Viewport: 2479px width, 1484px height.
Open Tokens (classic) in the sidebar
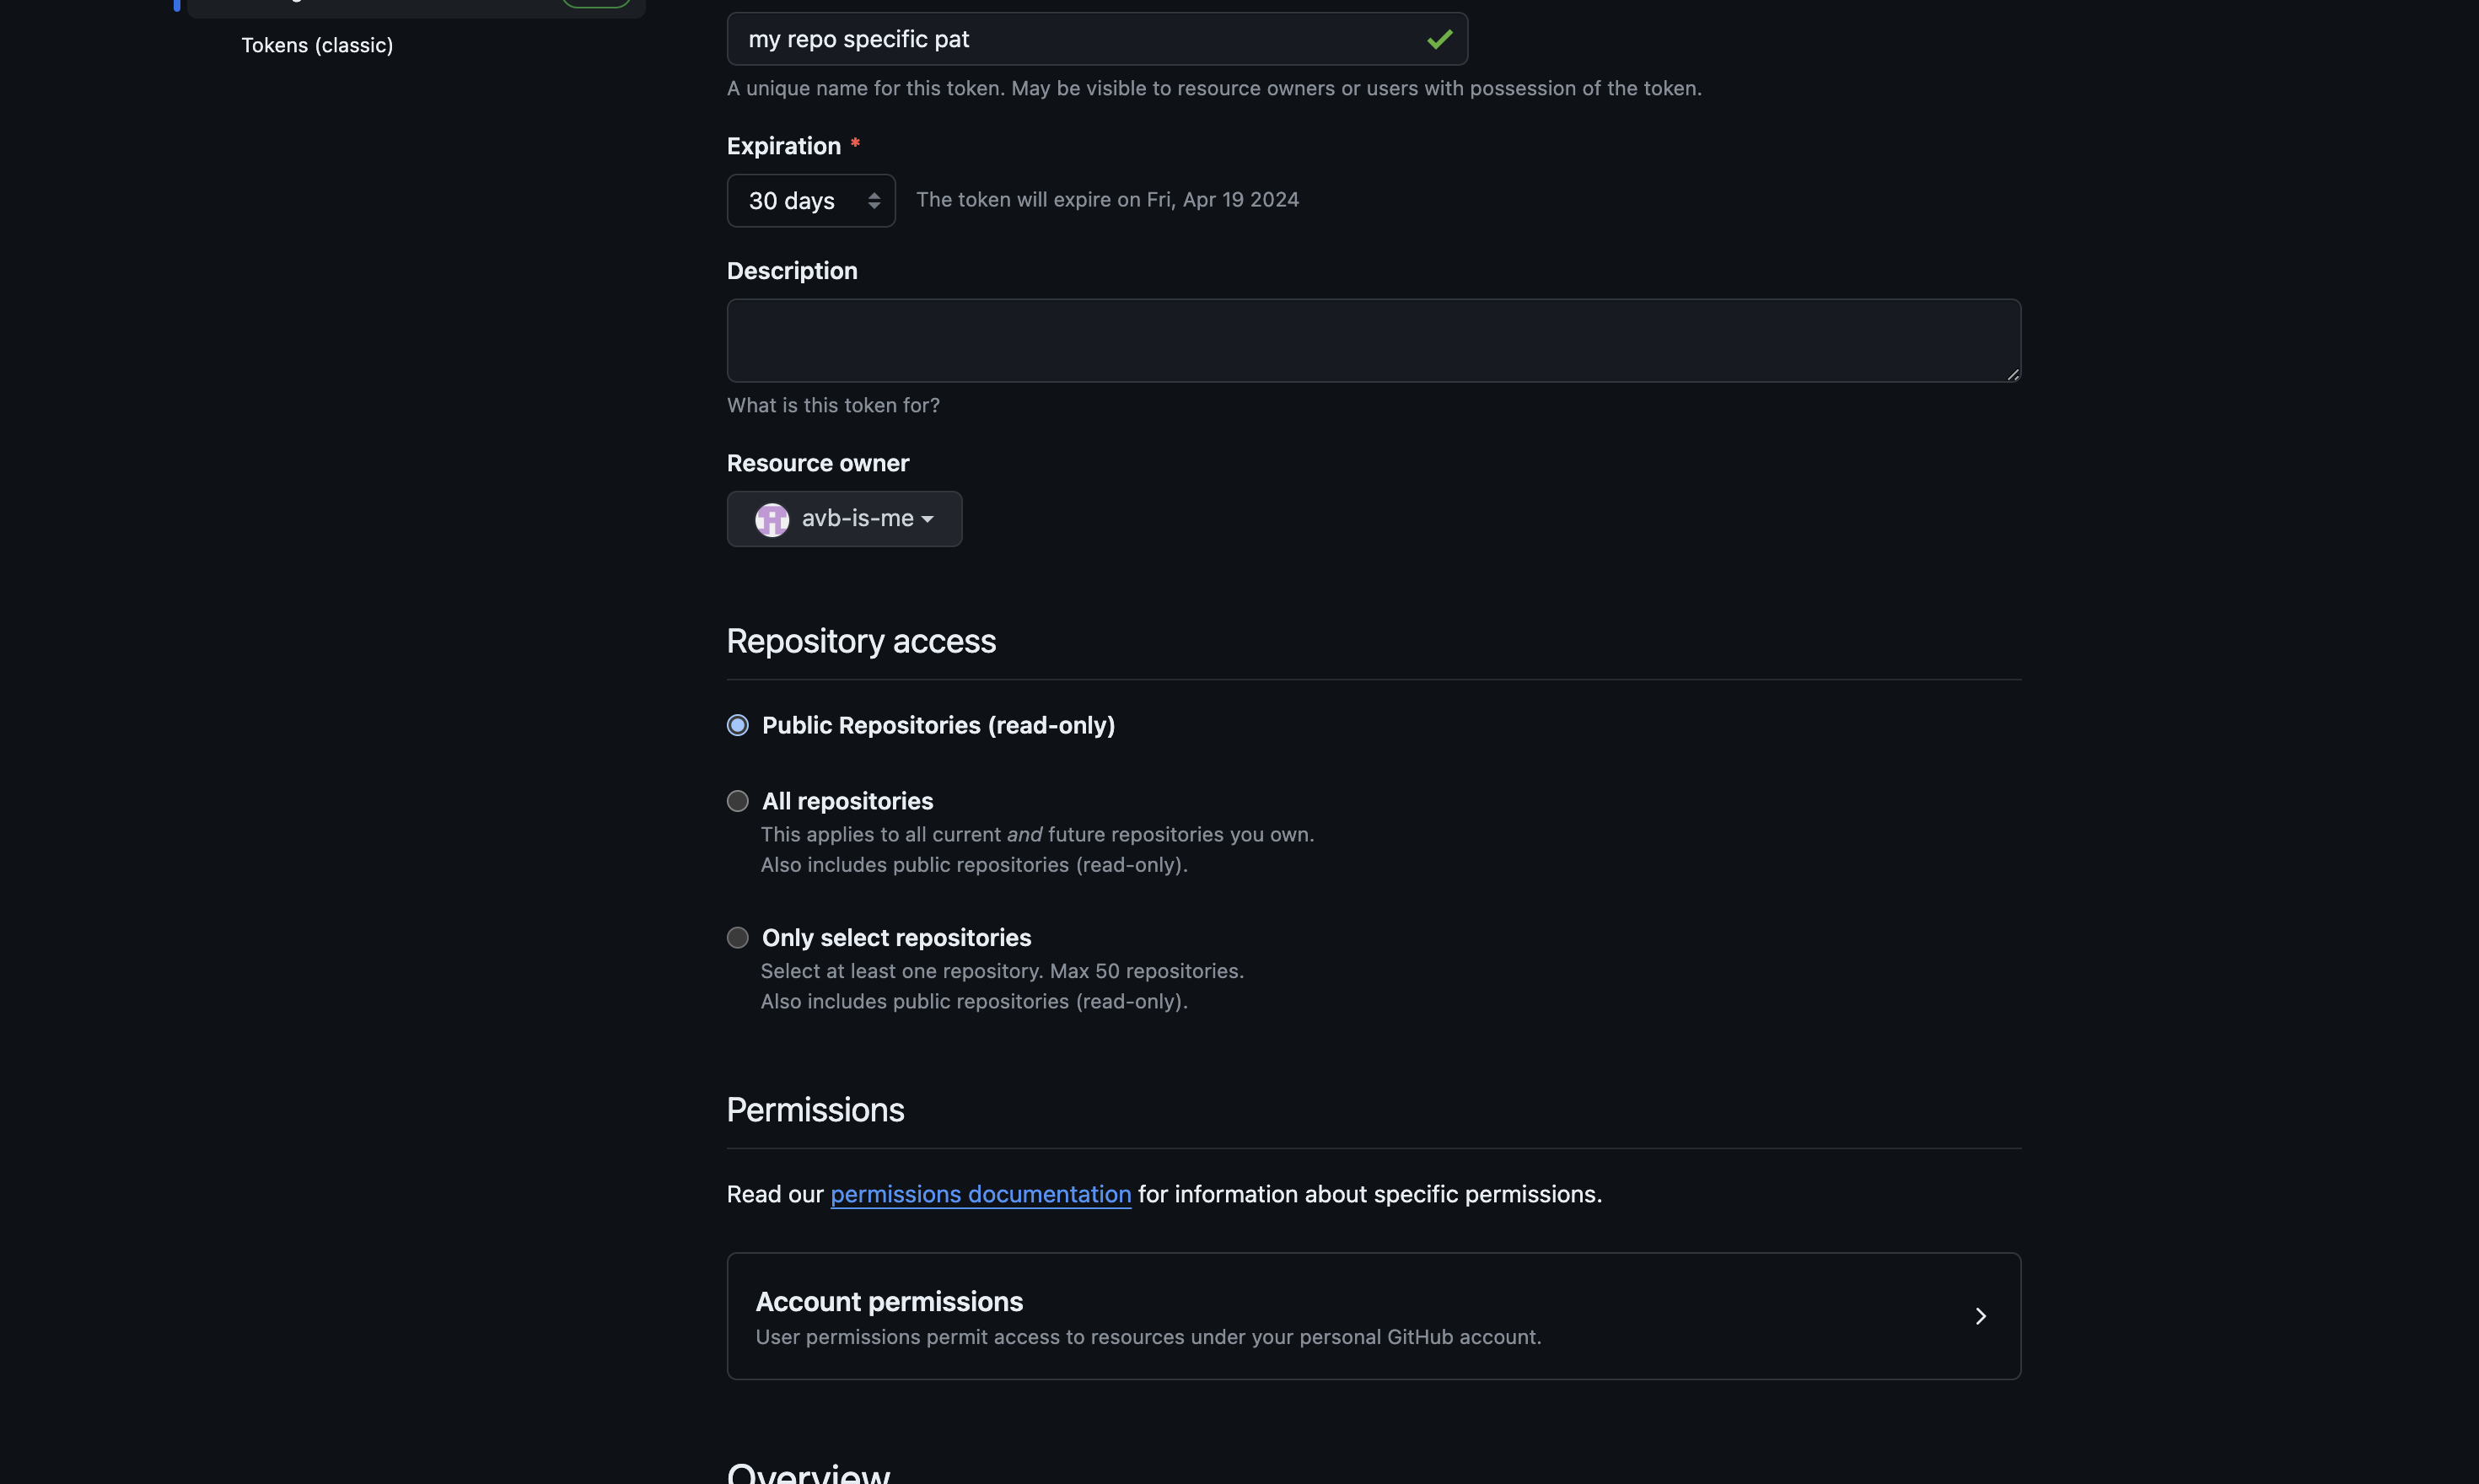[317, 45]
